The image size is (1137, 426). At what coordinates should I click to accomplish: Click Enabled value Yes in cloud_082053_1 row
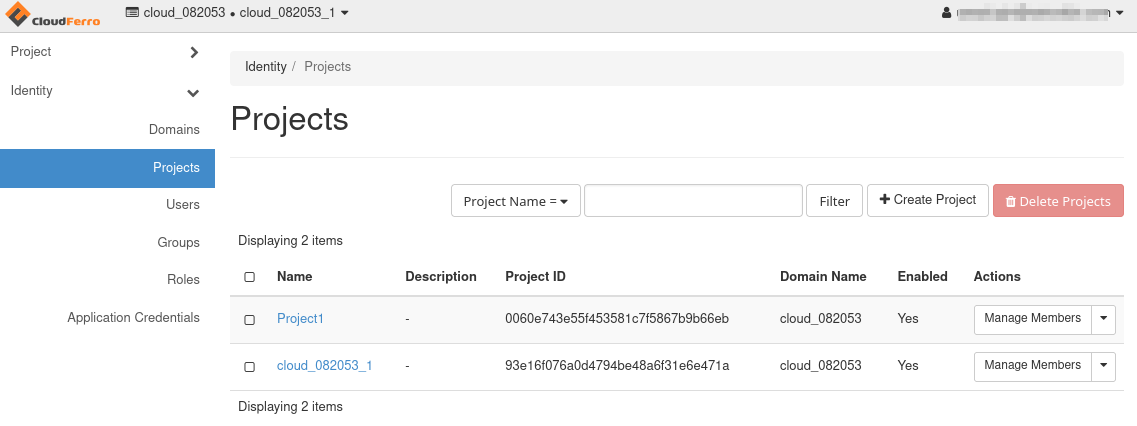click(x=908, y=366)
